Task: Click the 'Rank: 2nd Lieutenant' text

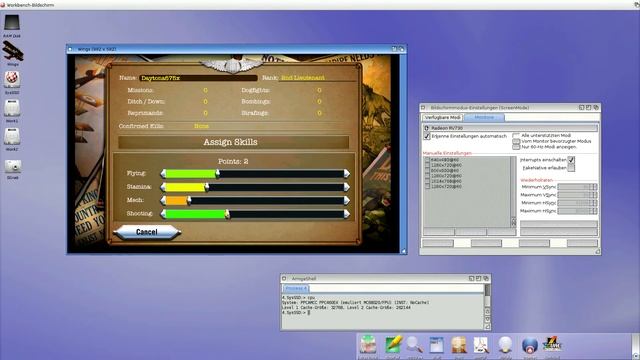Action: 293,78
